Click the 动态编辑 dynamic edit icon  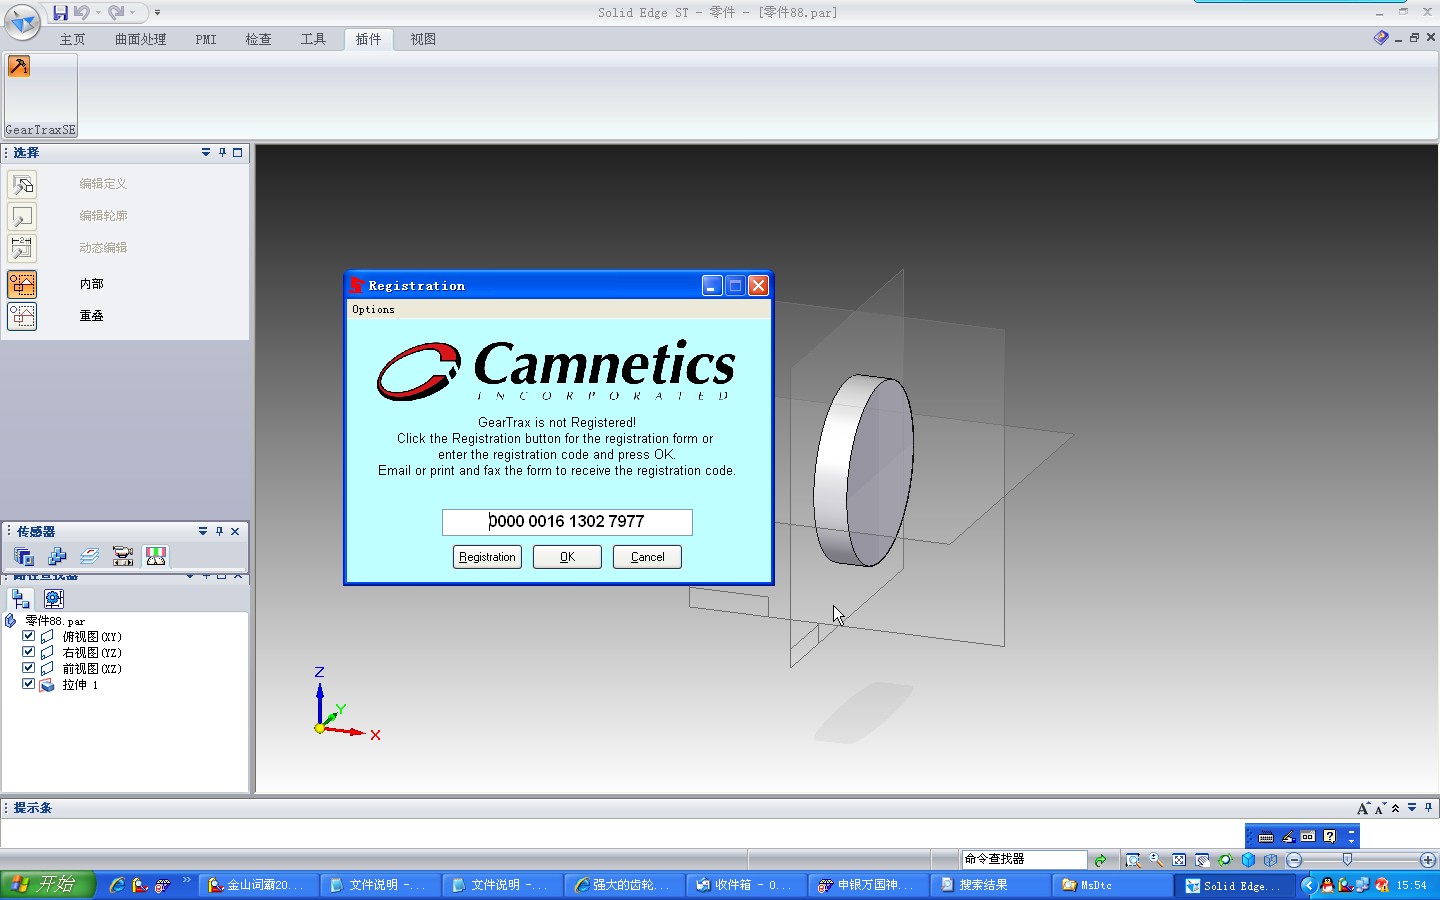pyautogui.click(x=22, y=248)
